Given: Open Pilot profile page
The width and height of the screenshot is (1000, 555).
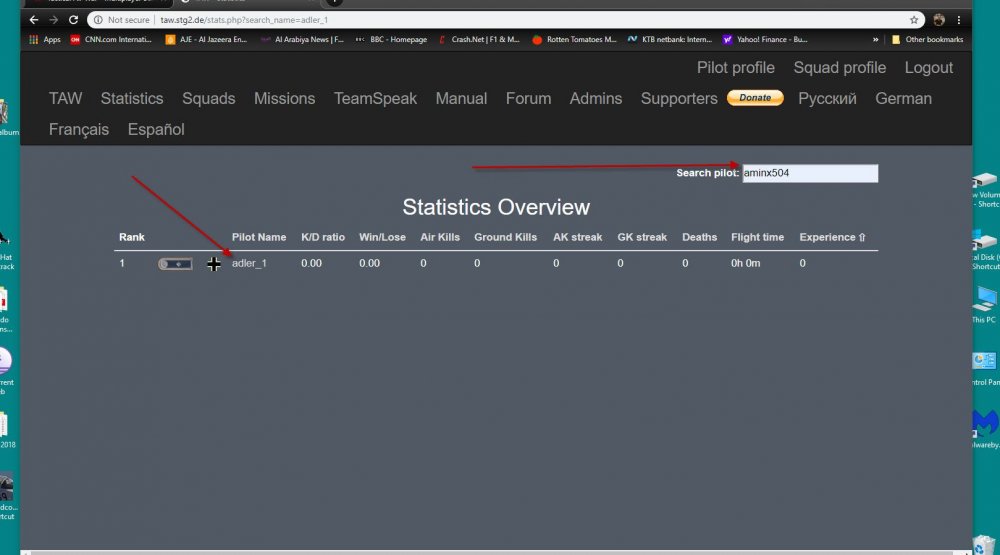Looking at the screenshot, I should click(x=735, y=68).
